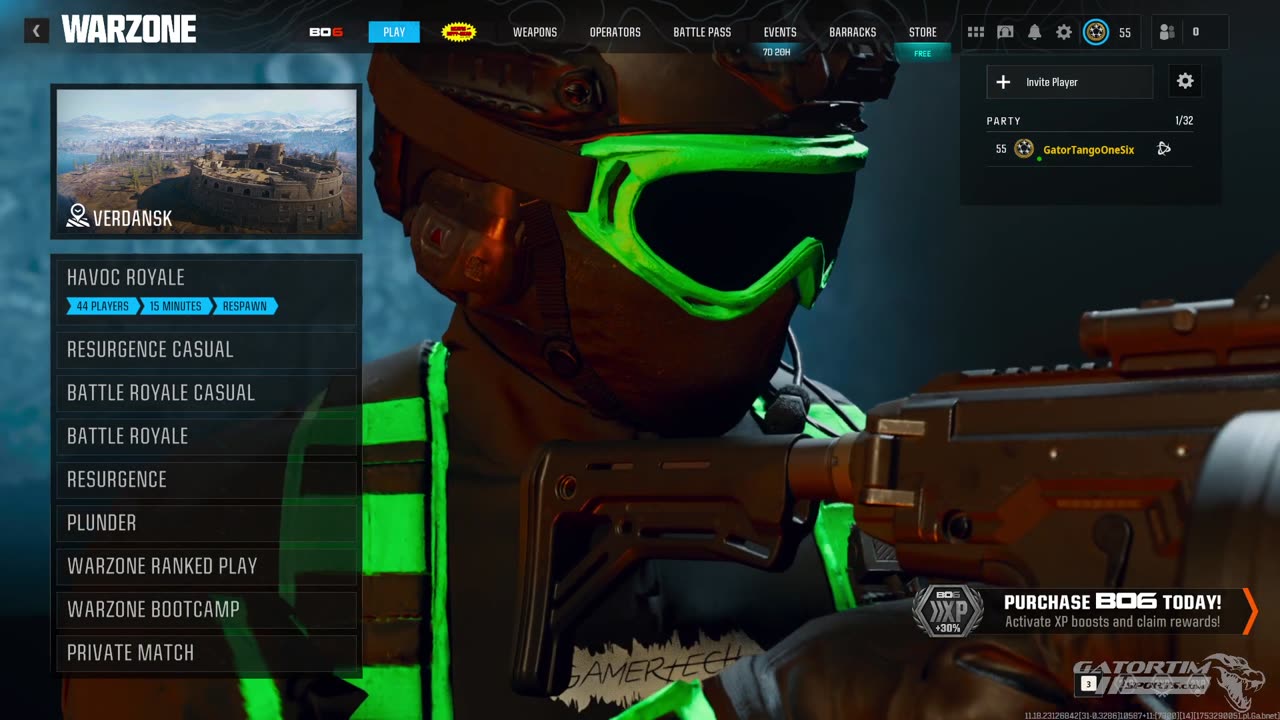Open the STORE tab

923,32
